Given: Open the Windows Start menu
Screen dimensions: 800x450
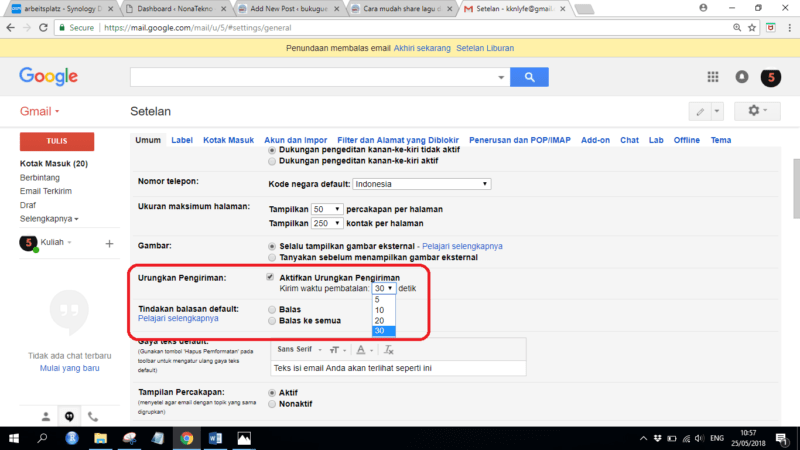Looking at the screenshot, I should coord(14,438).
